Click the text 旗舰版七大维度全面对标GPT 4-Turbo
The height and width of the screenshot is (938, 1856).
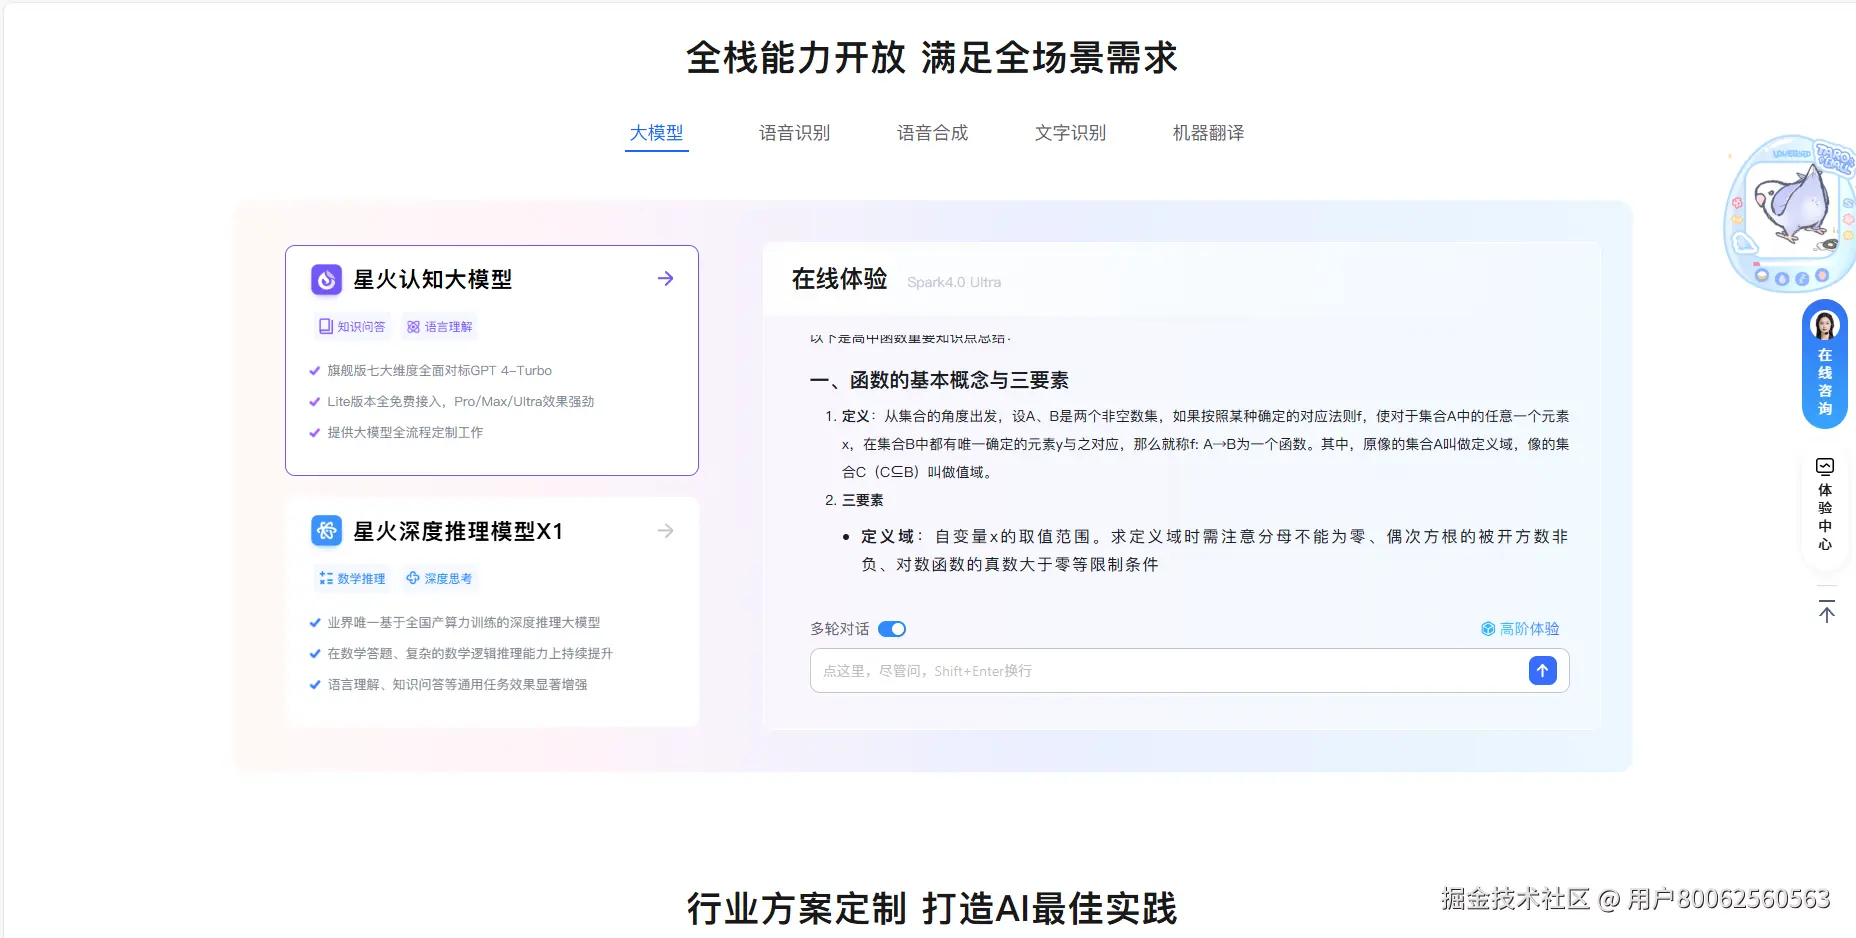pyautogui.click(x=439, y=371)
